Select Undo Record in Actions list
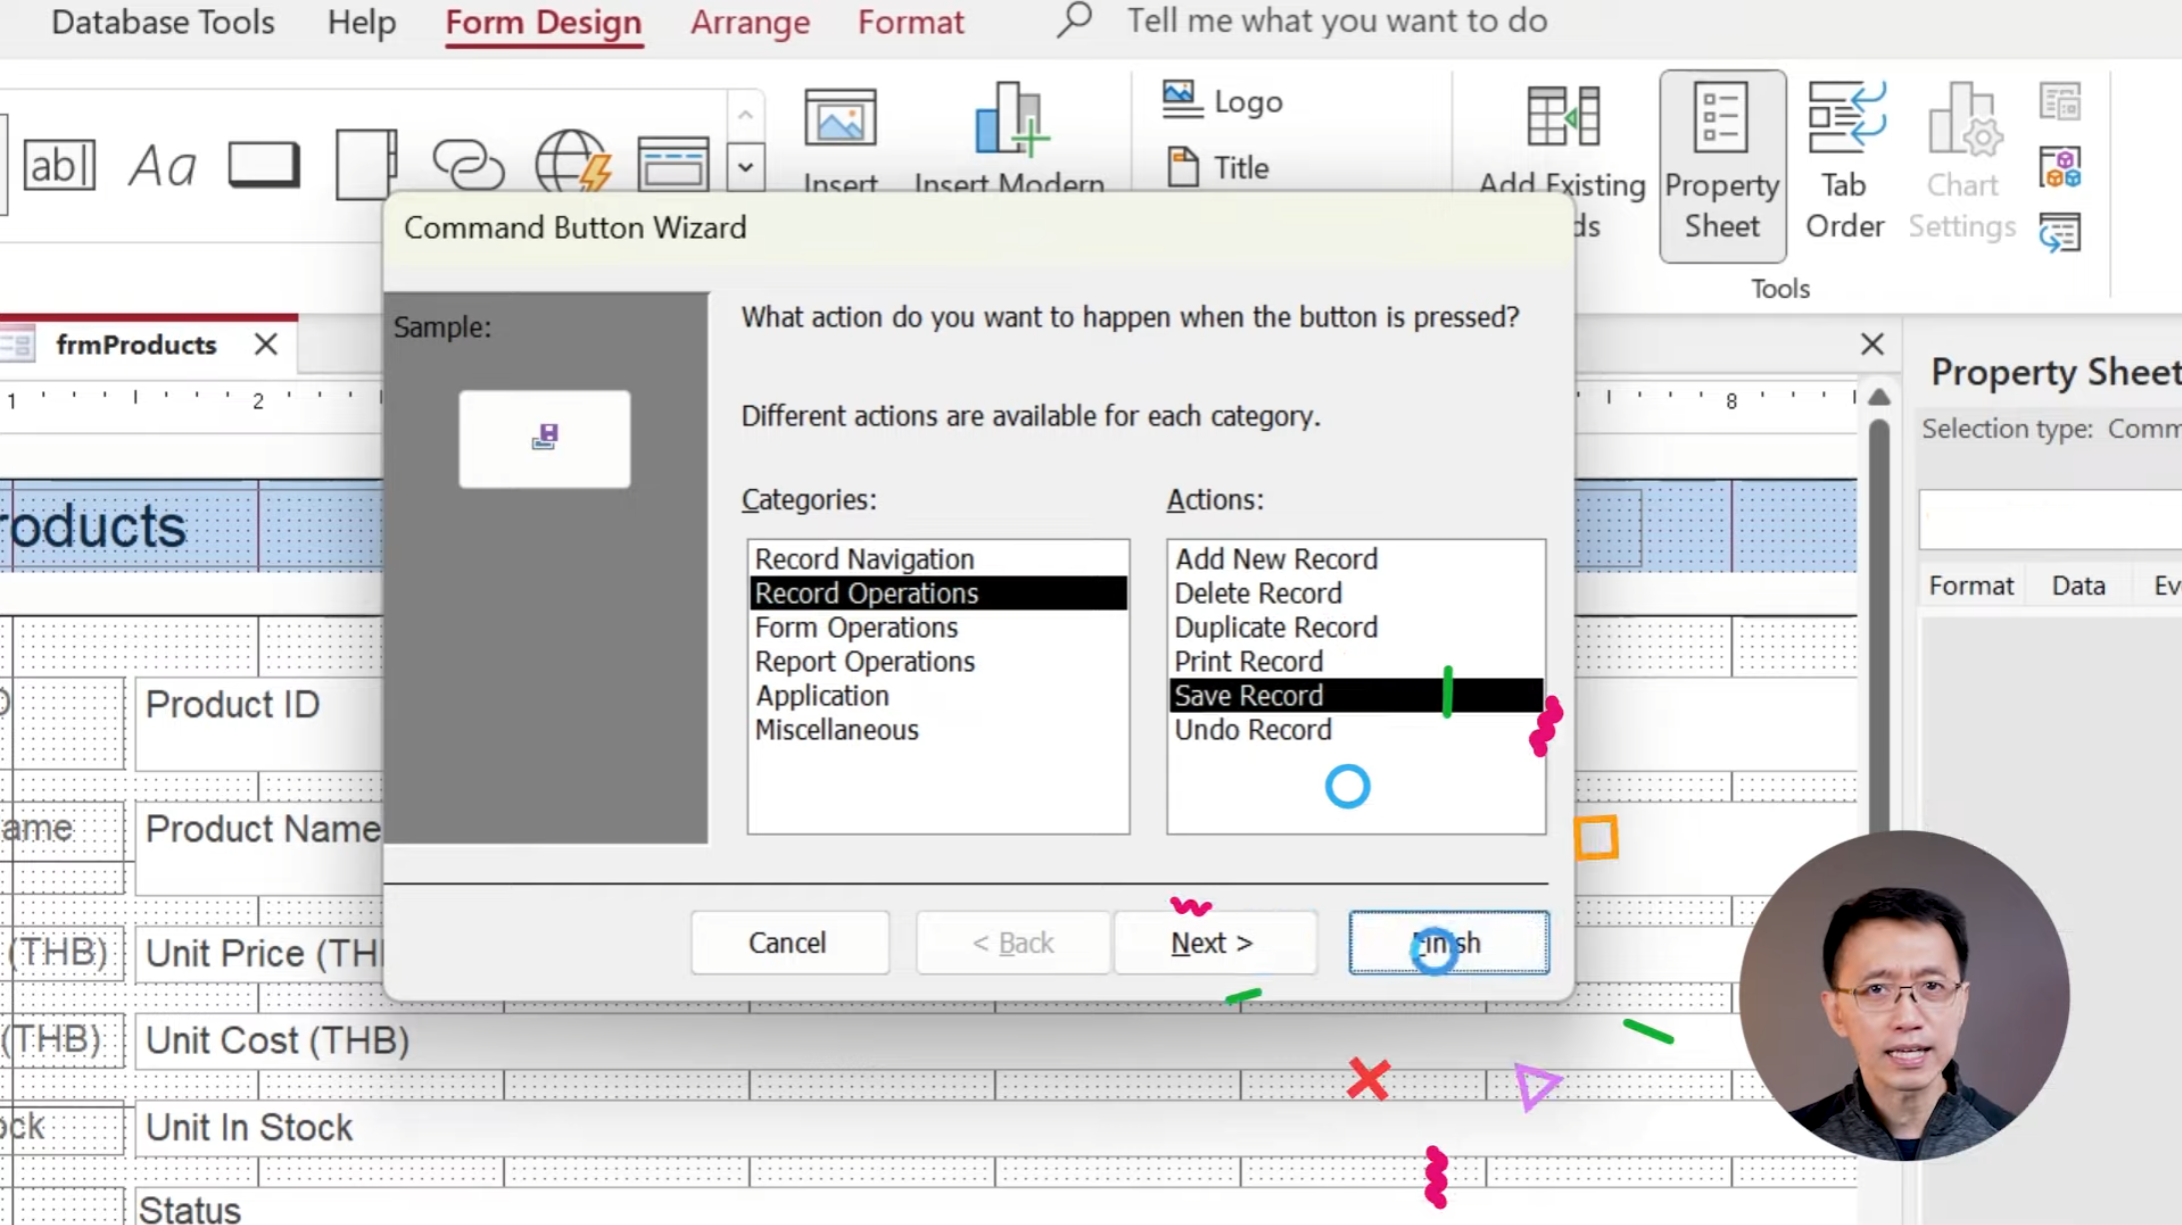 click(1252, 730)
